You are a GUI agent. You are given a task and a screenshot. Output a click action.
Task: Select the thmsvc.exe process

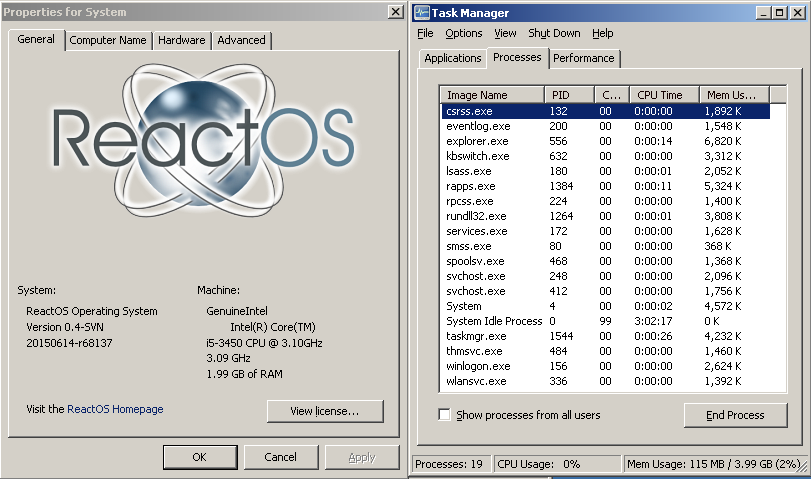click(x=606, y=351)
